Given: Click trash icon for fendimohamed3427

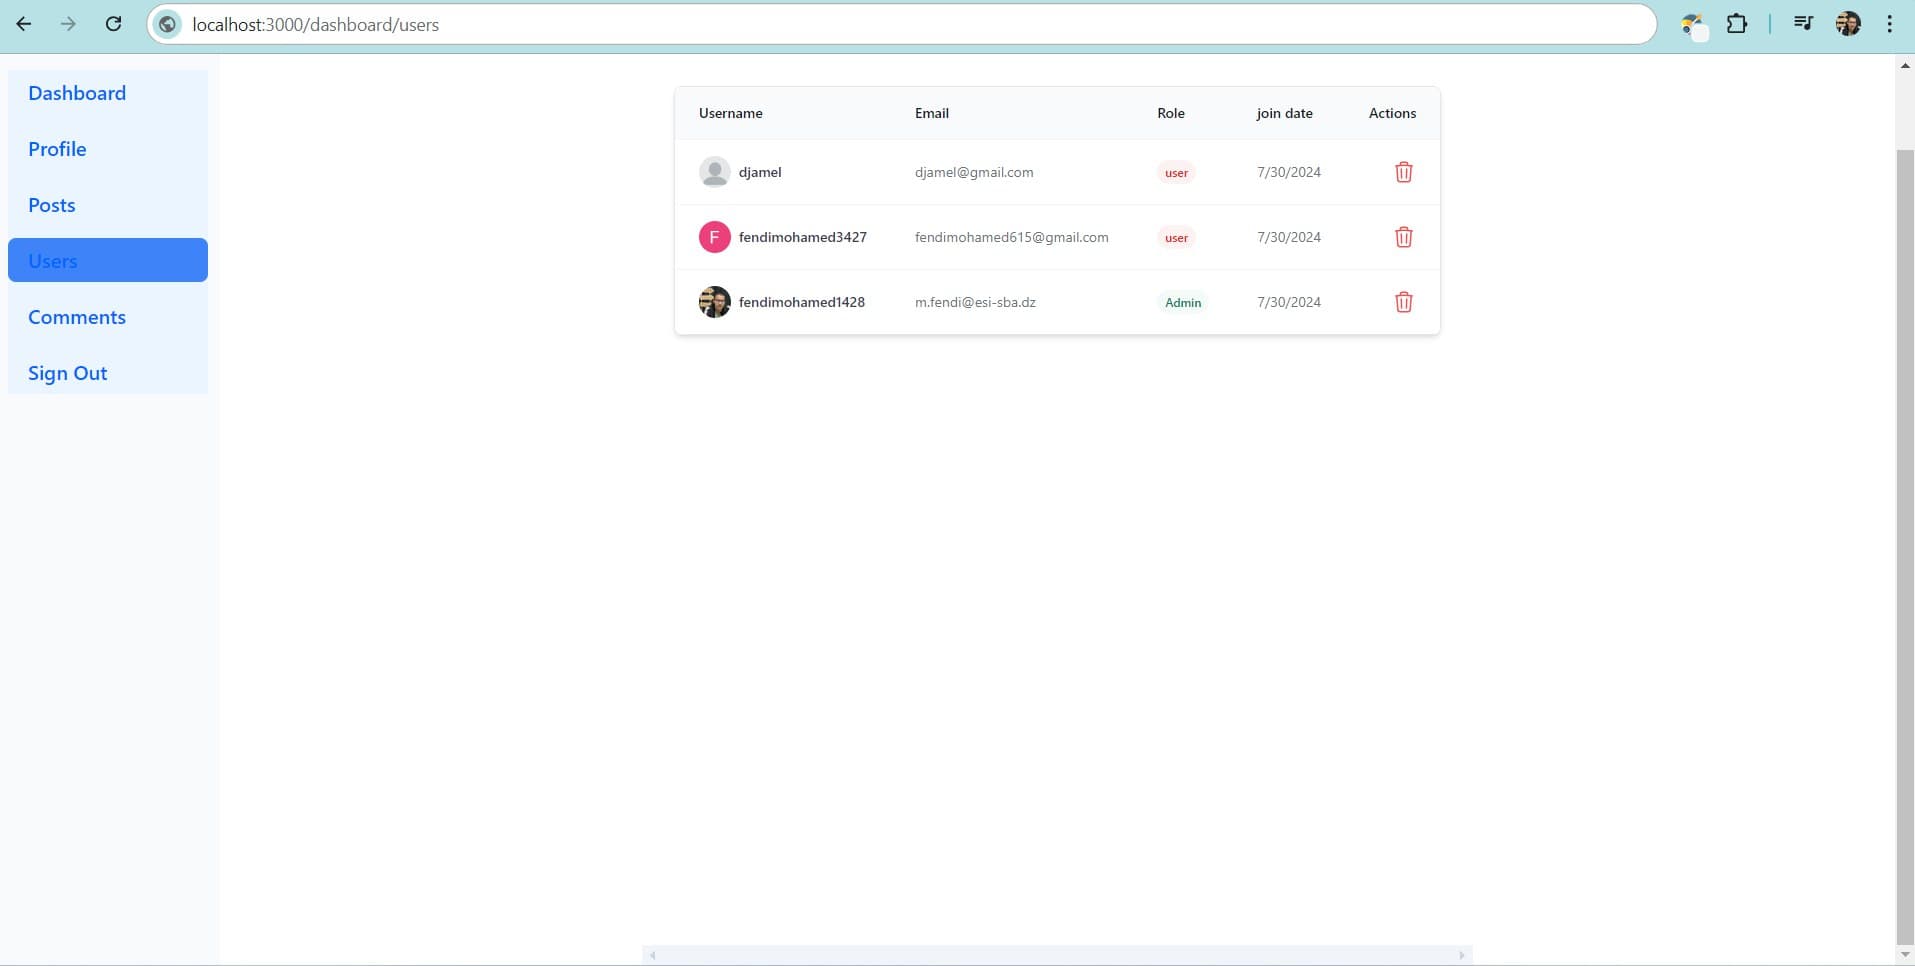Looking at the screenshot, I should pos(1403,237).
